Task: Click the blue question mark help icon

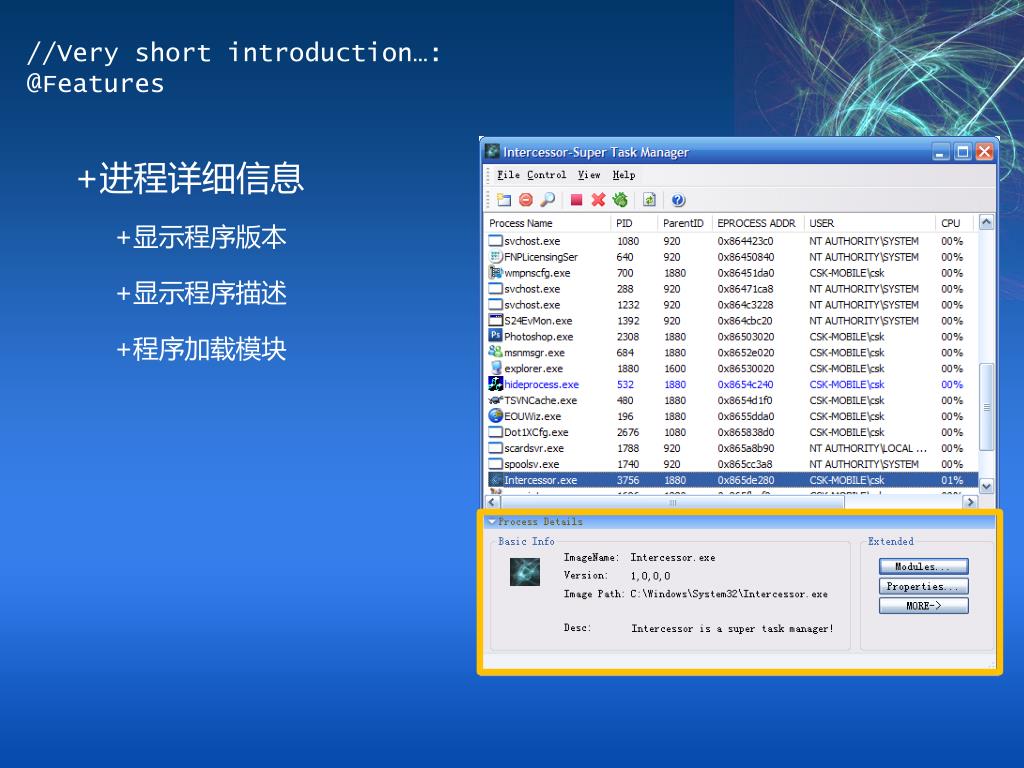Action: coord(679,200)
